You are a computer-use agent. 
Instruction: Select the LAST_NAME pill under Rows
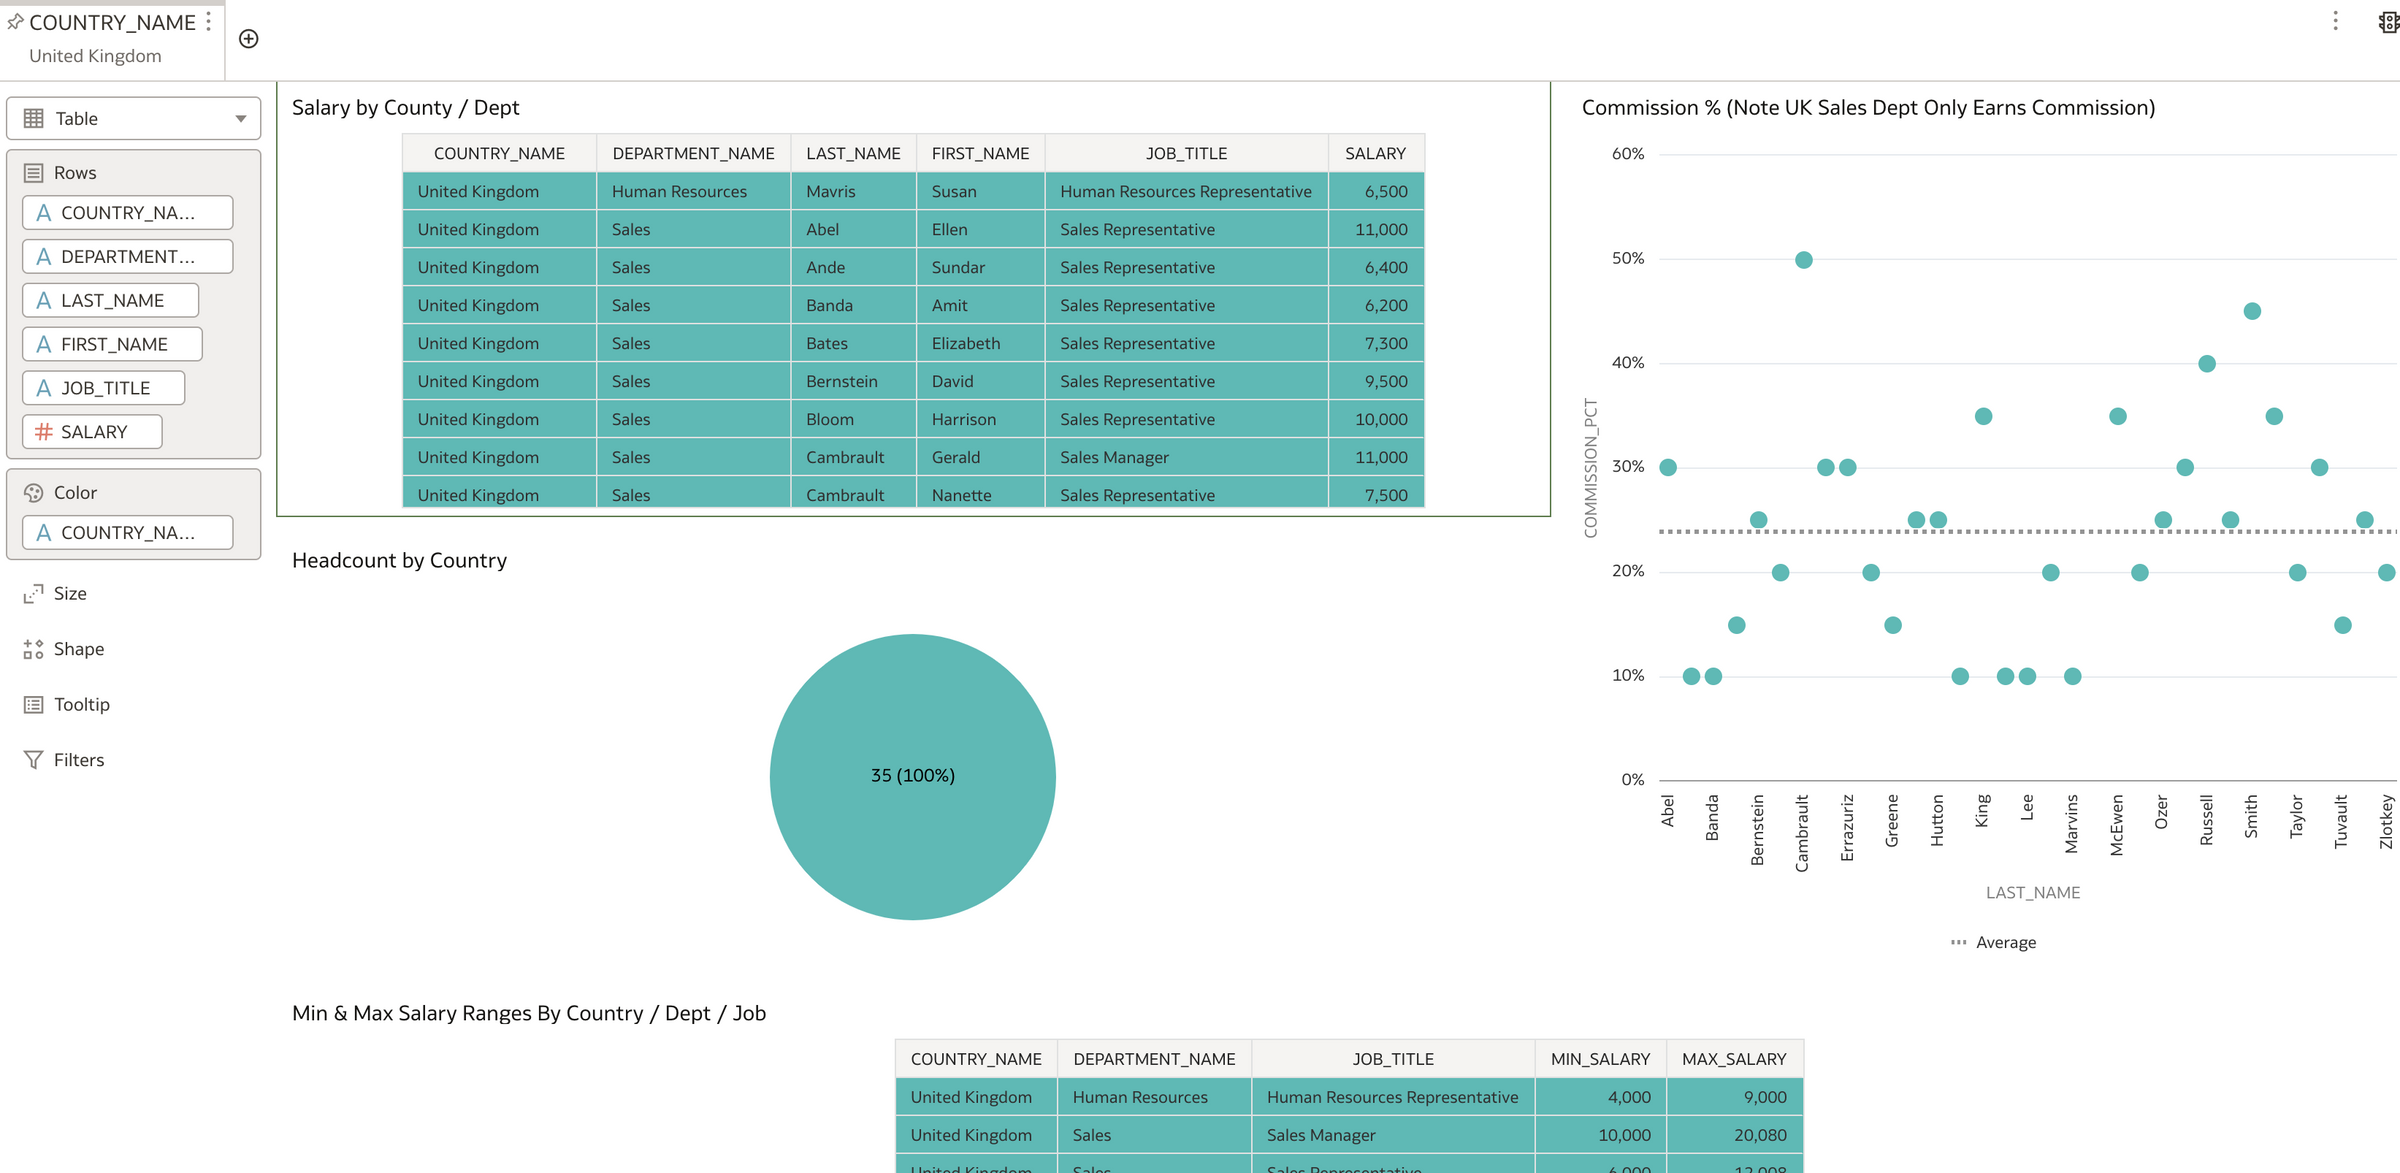pos(110,299)
